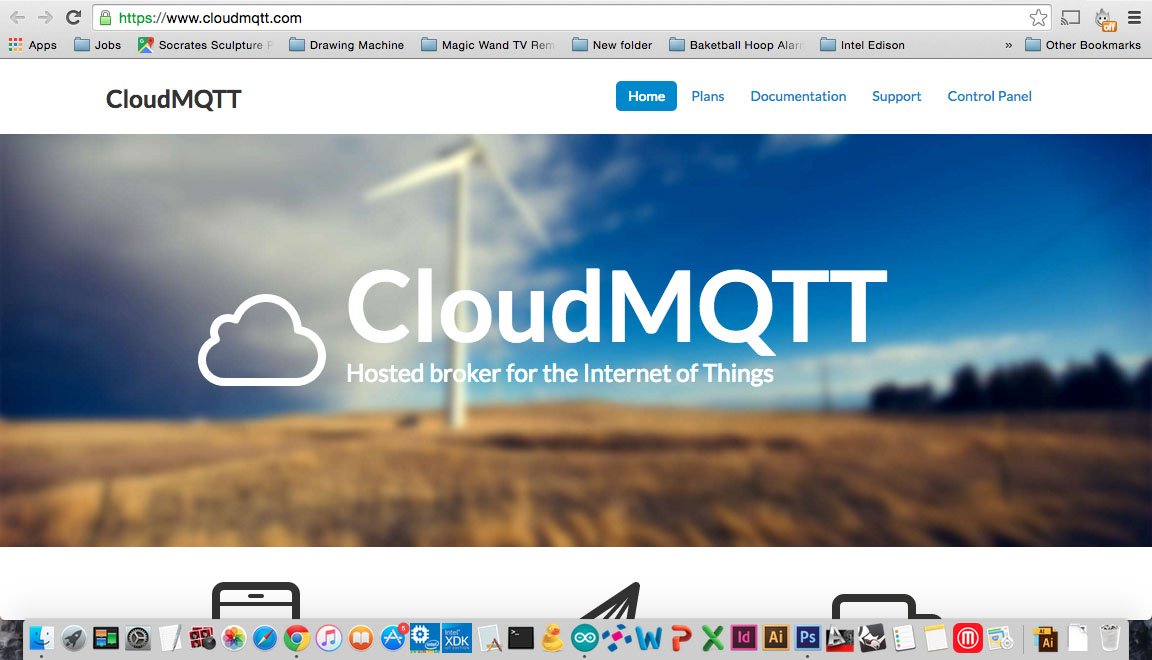Open the Apps bookmarks shortcut
Image resolution: width=1152 pixels, height=660 pixels.
click(32, 45)
